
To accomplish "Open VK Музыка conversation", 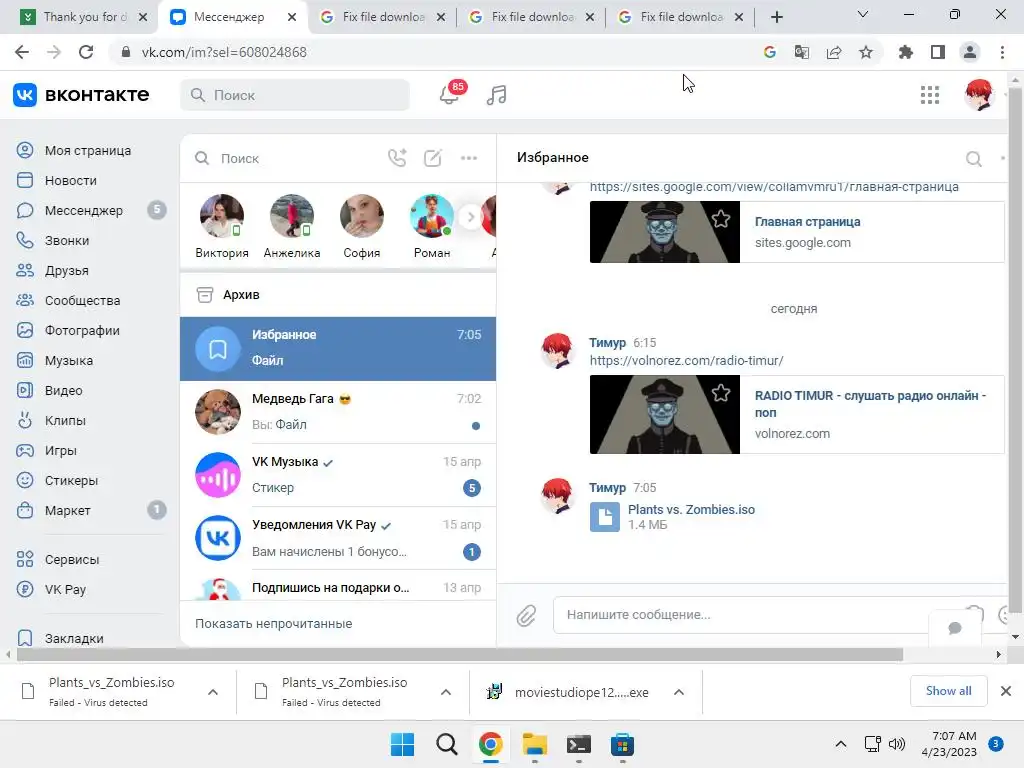I will [x=338, y=475].
